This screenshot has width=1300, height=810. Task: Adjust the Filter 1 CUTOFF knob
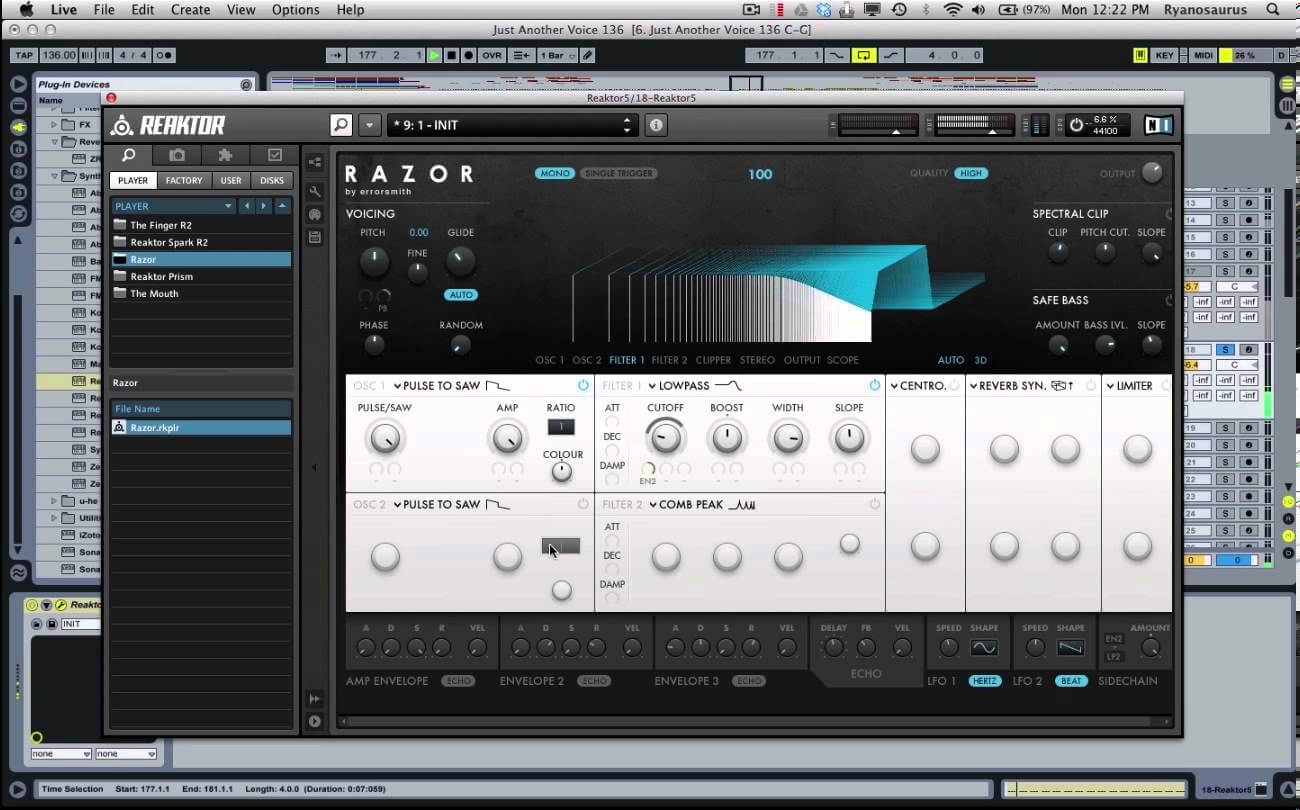click(x=665, y=437)
